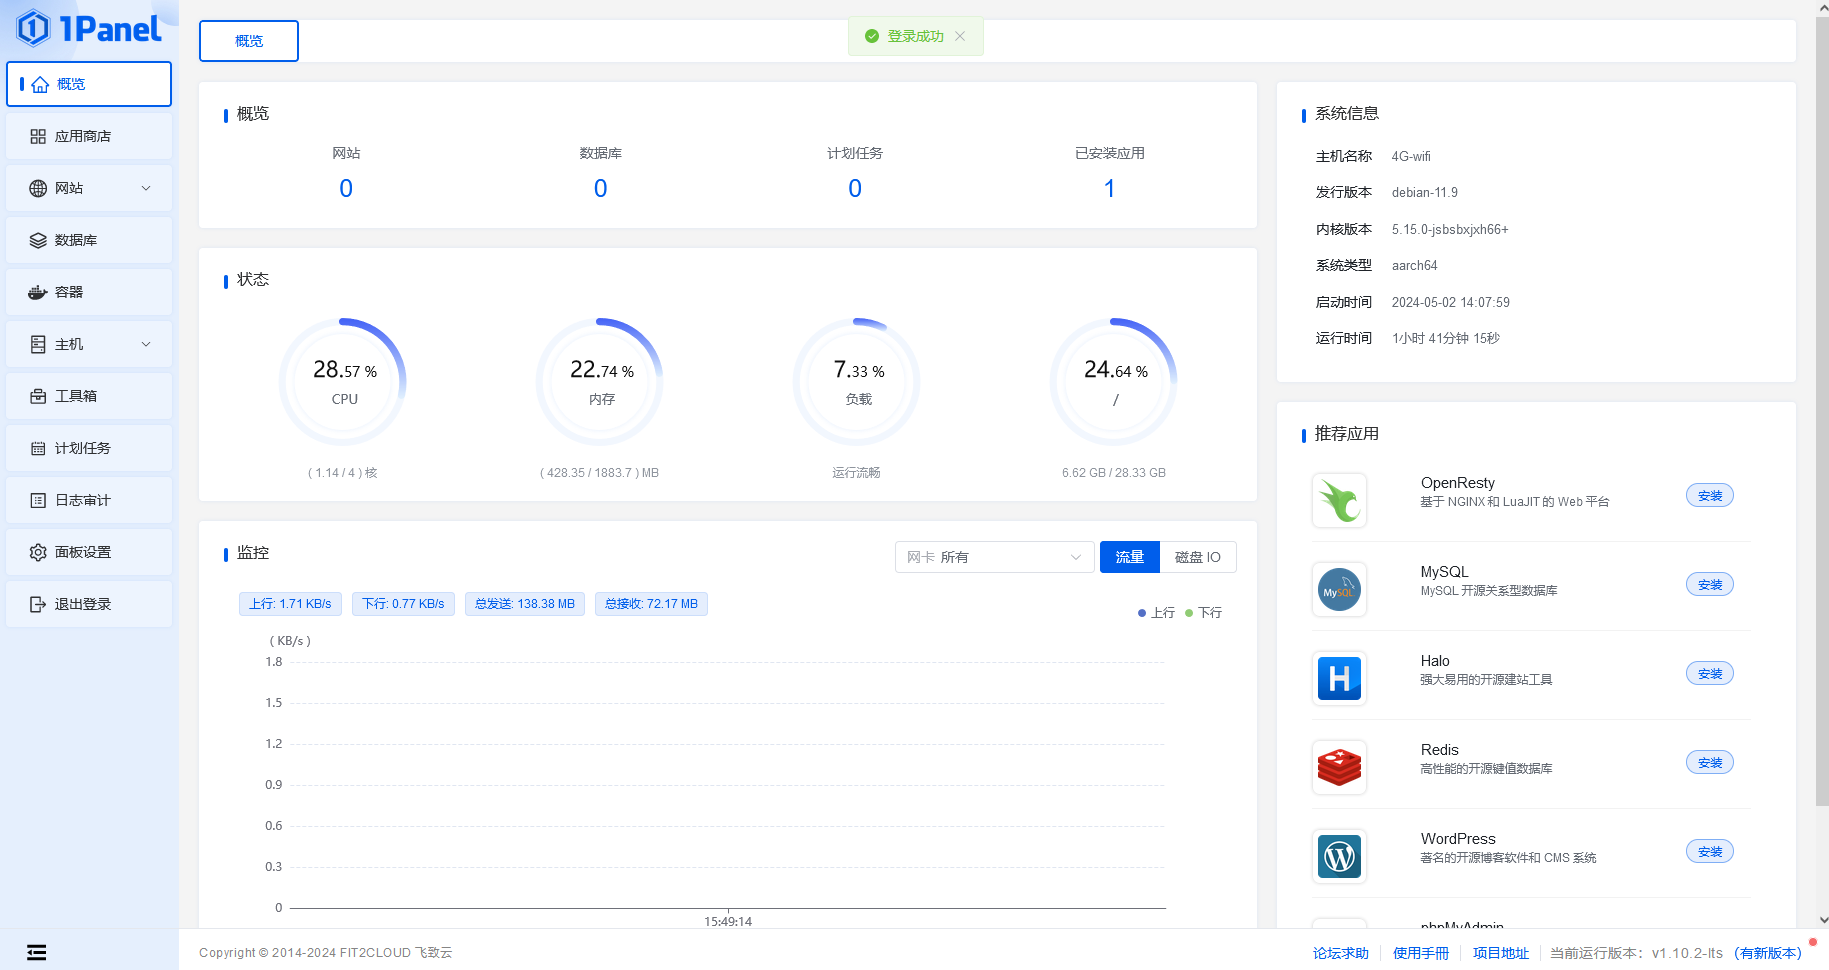The width and height of the screenshot is (1829, 970).
Task: Click the Redis red cube icon
Action: 1339,767
